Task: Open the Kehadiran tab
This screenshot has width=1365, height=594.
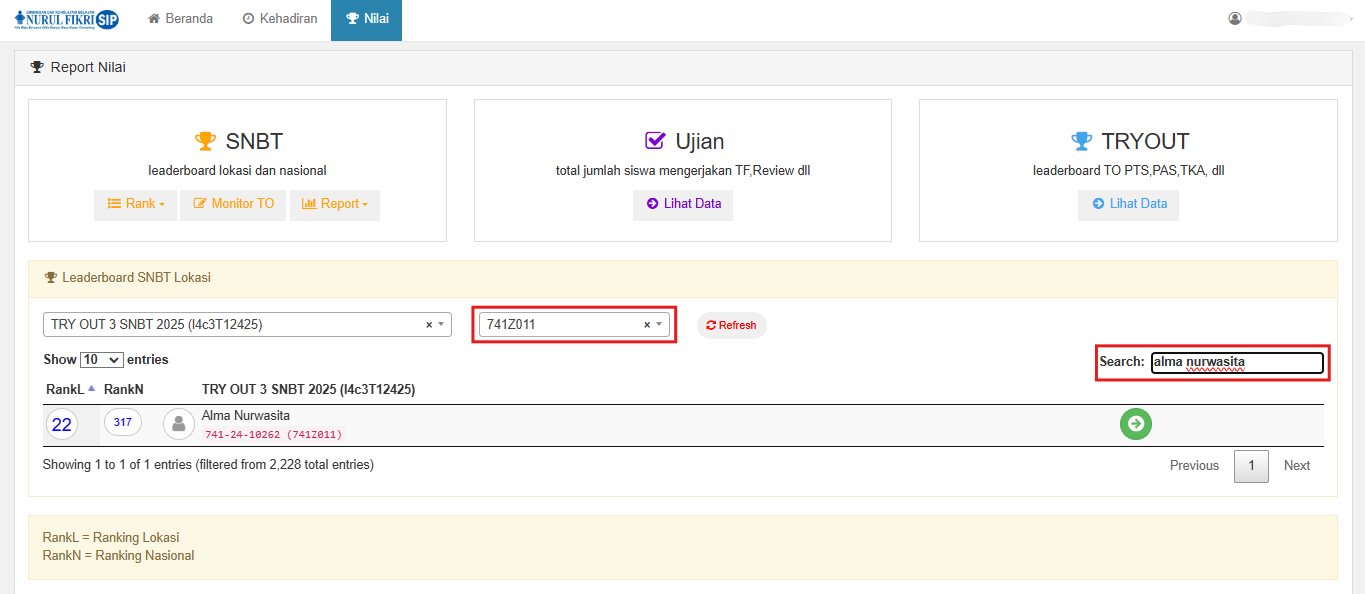Action: click(280, 19)
